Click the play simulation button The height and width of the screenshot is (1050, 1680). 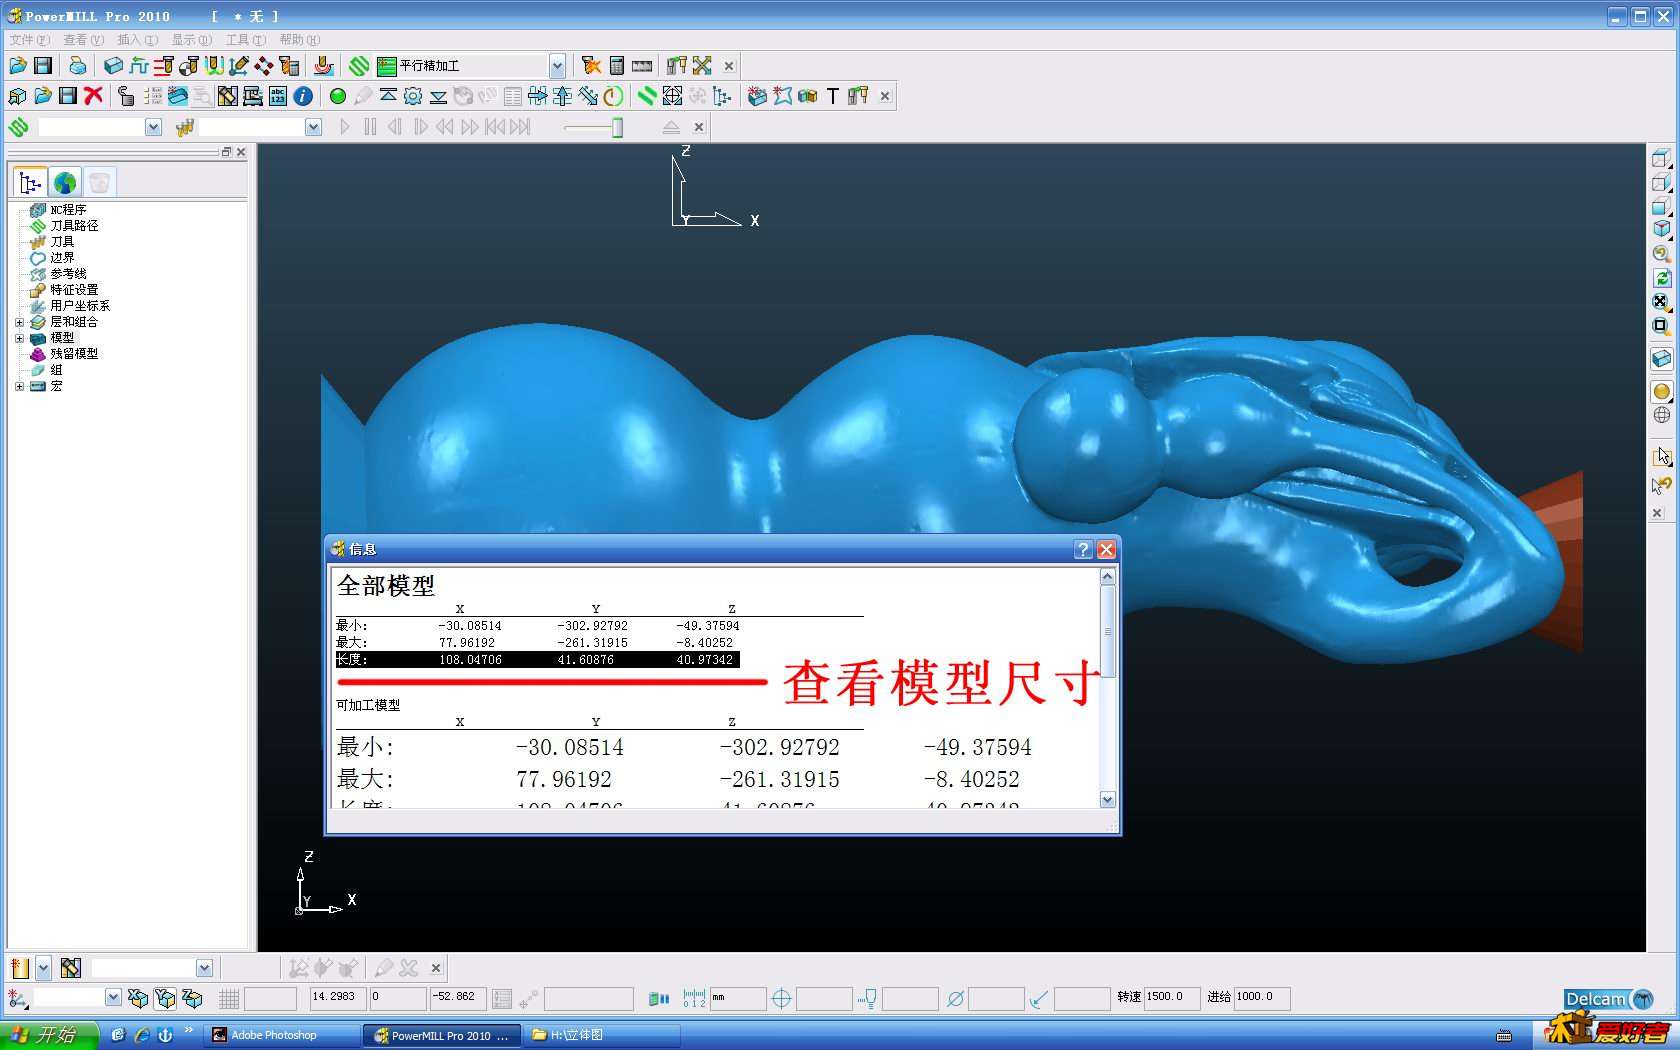click(x=345, y=127)
